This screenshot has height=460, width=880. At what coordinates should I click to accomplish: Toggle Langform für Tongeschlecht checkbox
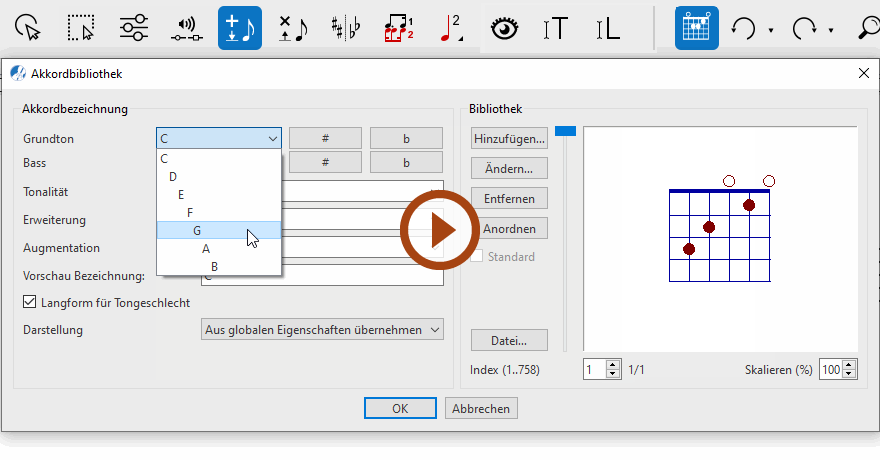tap(29, 302)
